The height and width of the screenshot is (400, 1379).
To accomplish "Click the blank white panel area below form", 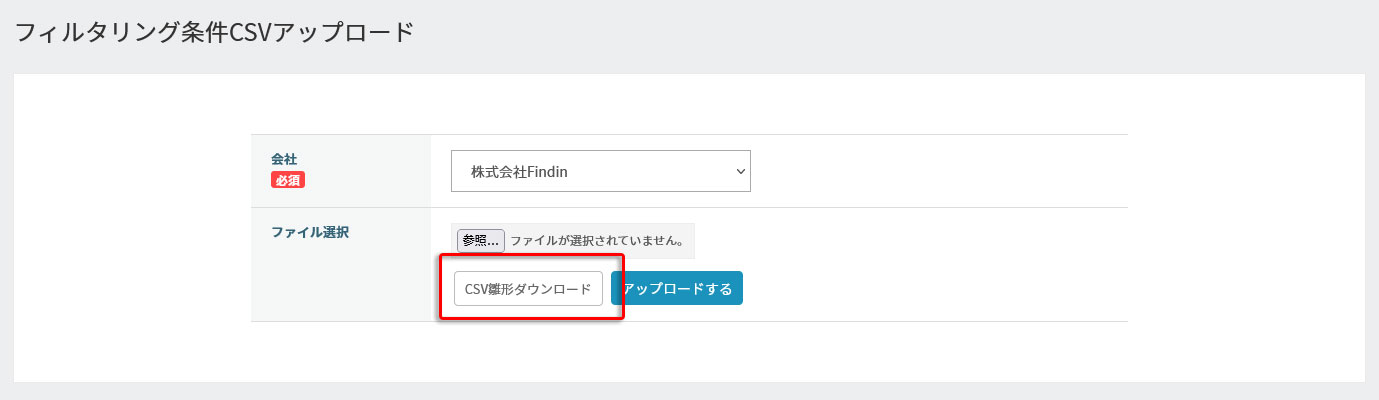I will coord(690,352).
